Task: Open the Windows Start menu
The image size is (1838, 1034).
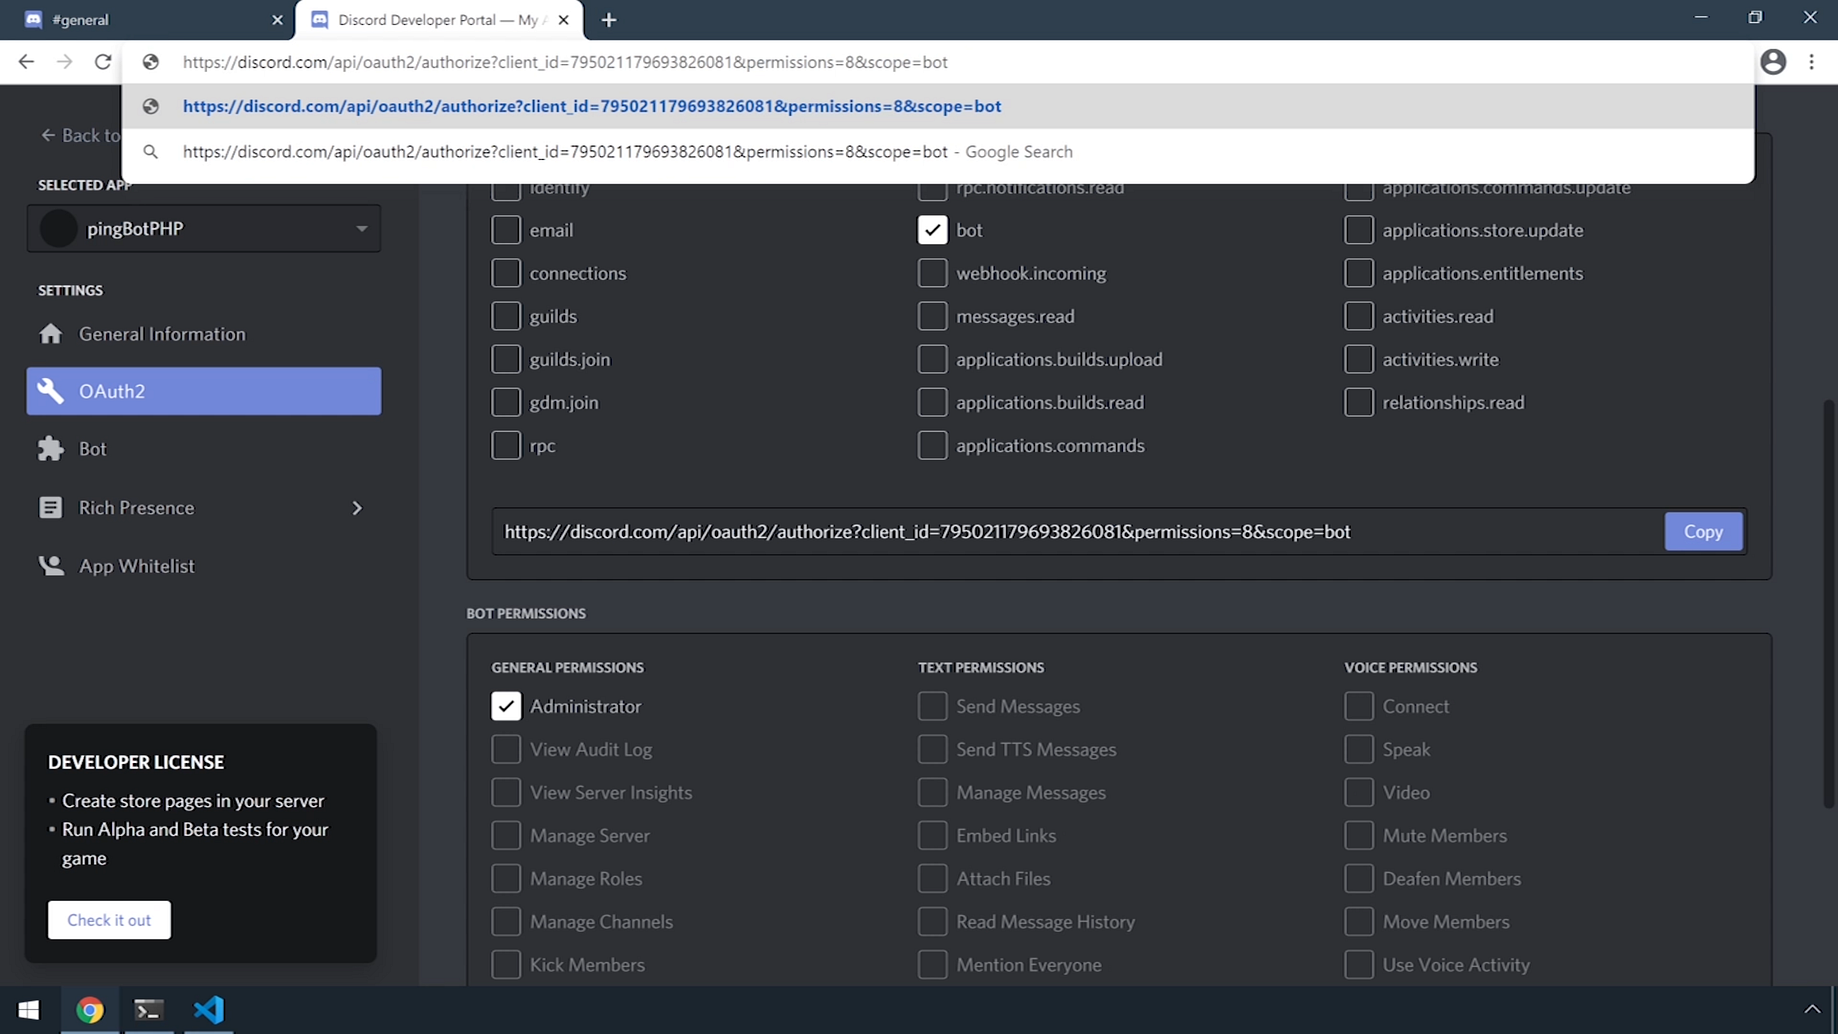Action: [28, 1010]
